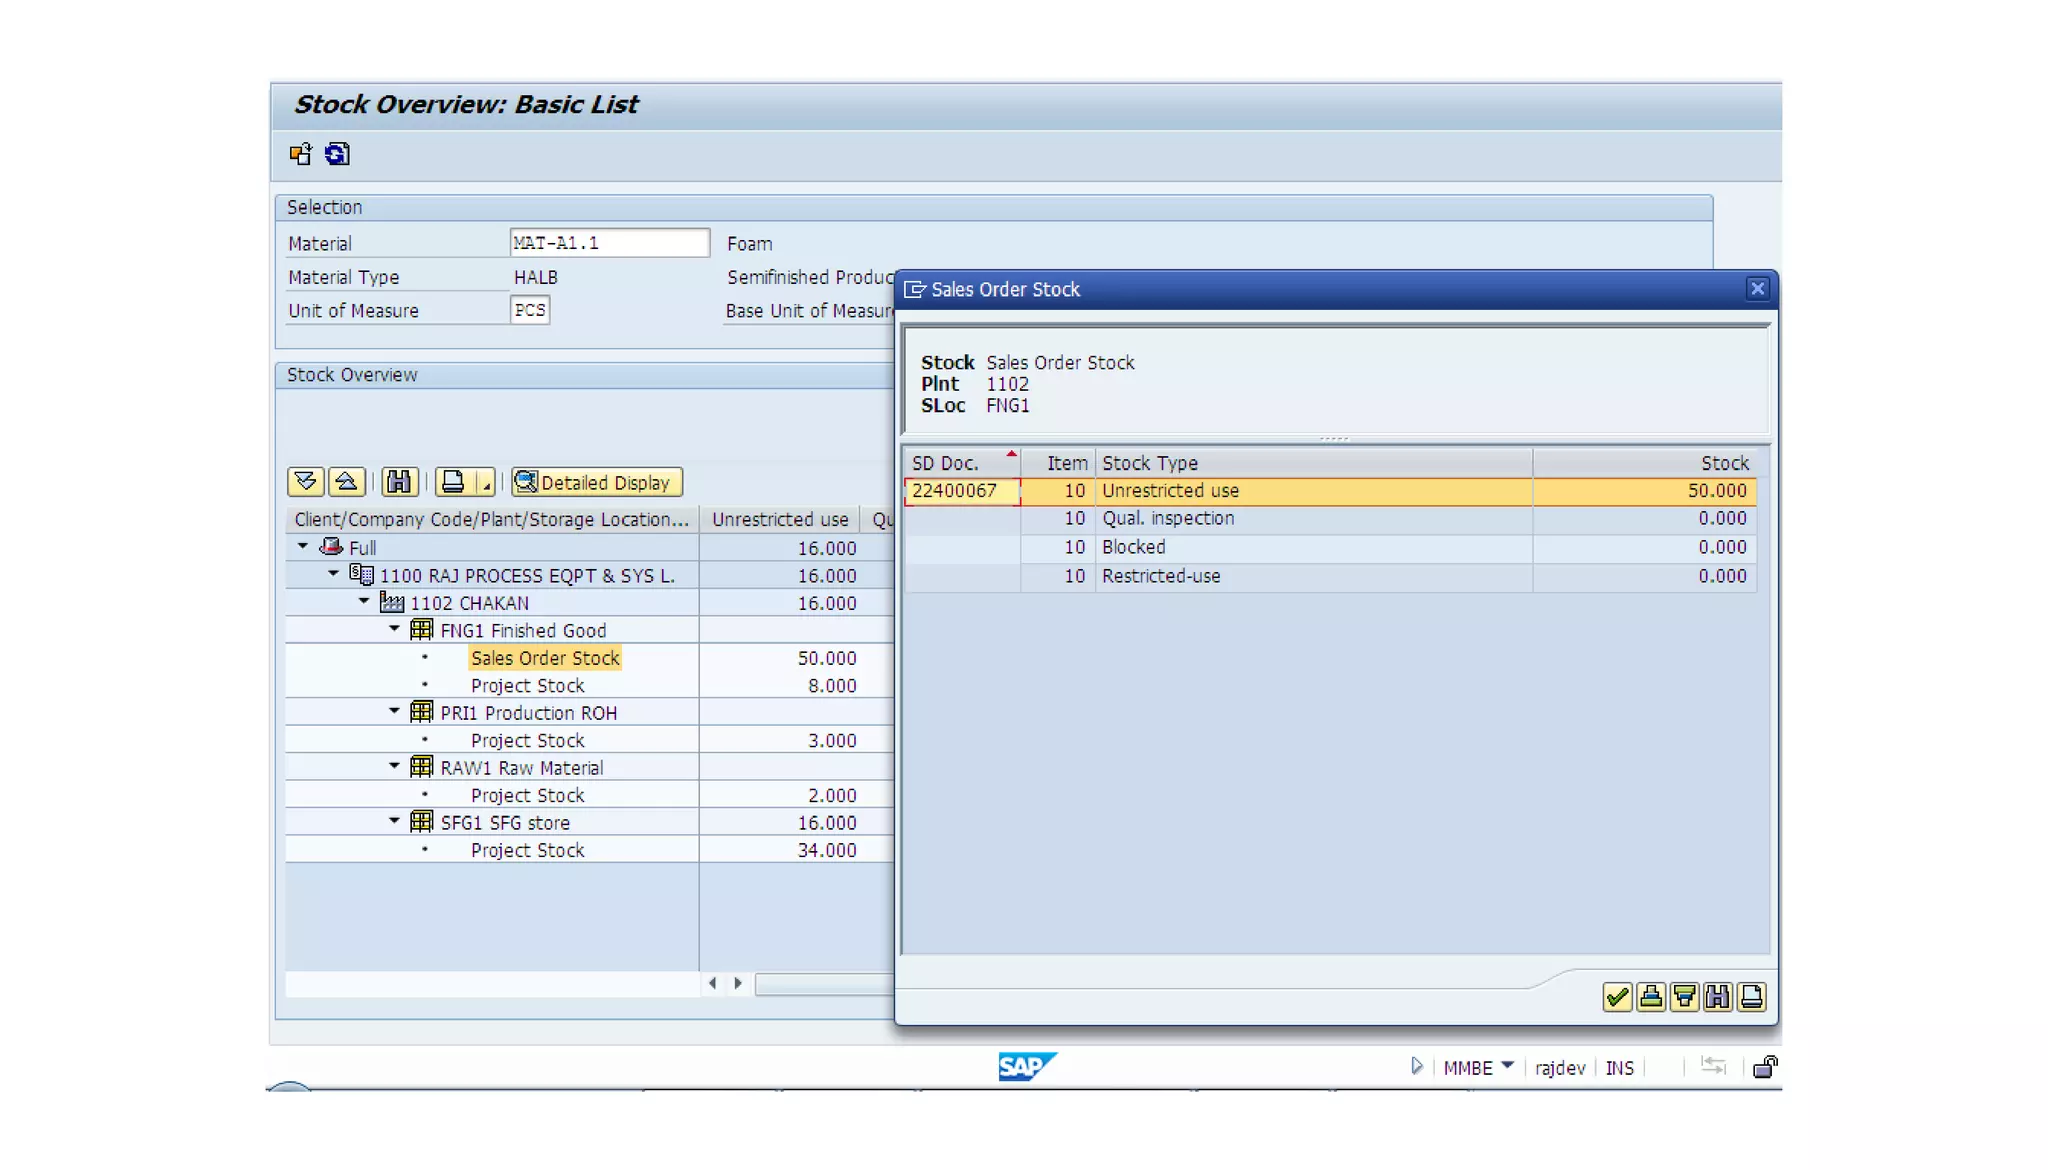Open Print options dropdown arrow

pos(486,483)
